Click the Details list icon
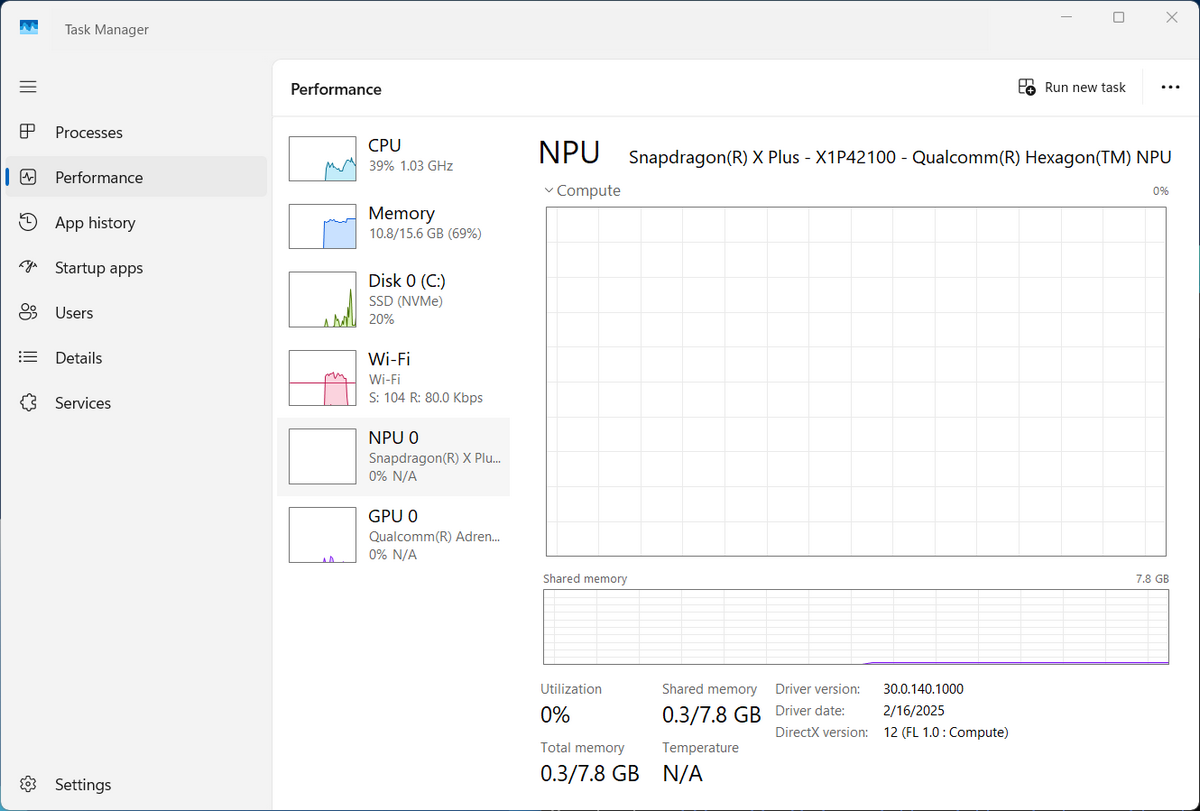 click(28, 357)
